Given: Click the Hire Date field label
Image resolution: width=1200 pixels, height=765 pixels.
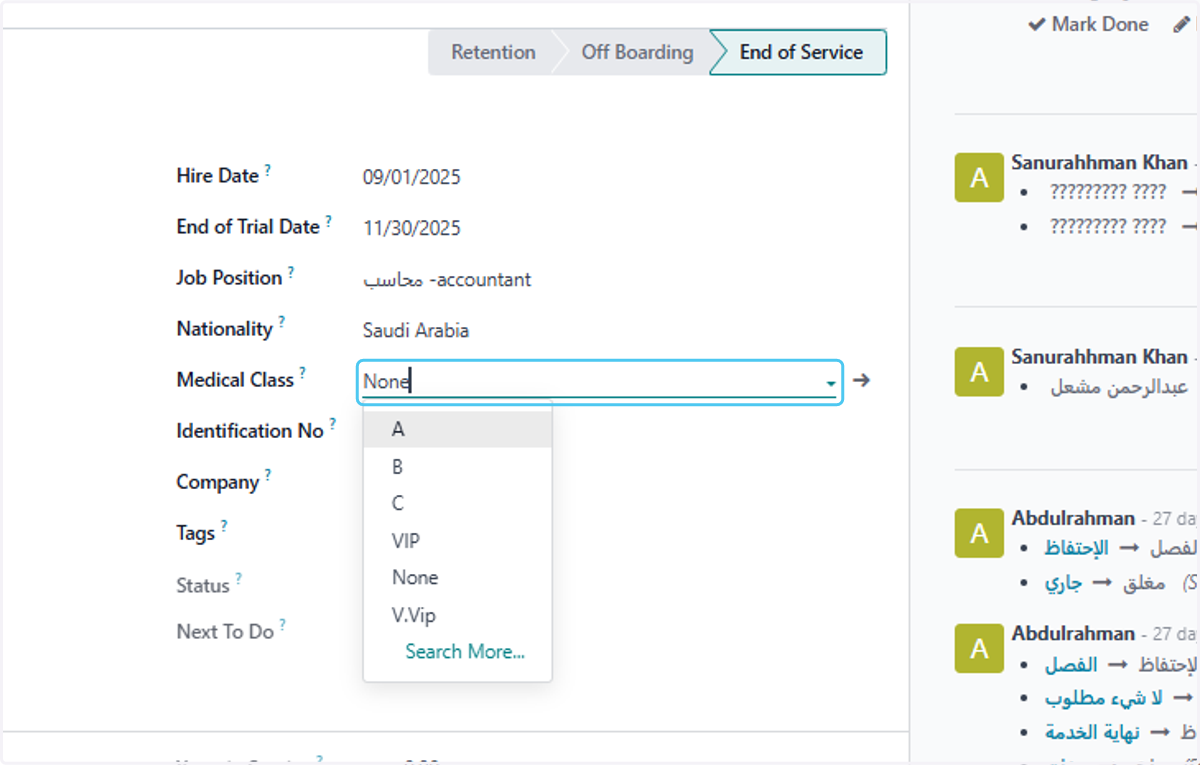Looking at the screenshot, I should tap(218, 176).
